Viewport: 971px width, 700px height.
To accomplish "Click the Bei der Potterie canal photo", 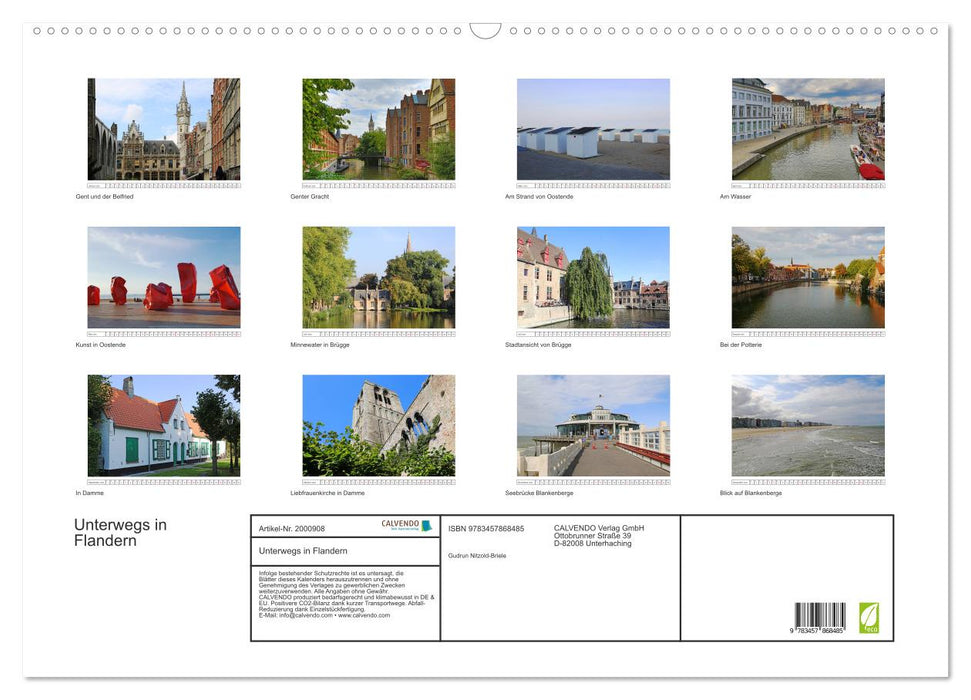I will tap(808, 278).
